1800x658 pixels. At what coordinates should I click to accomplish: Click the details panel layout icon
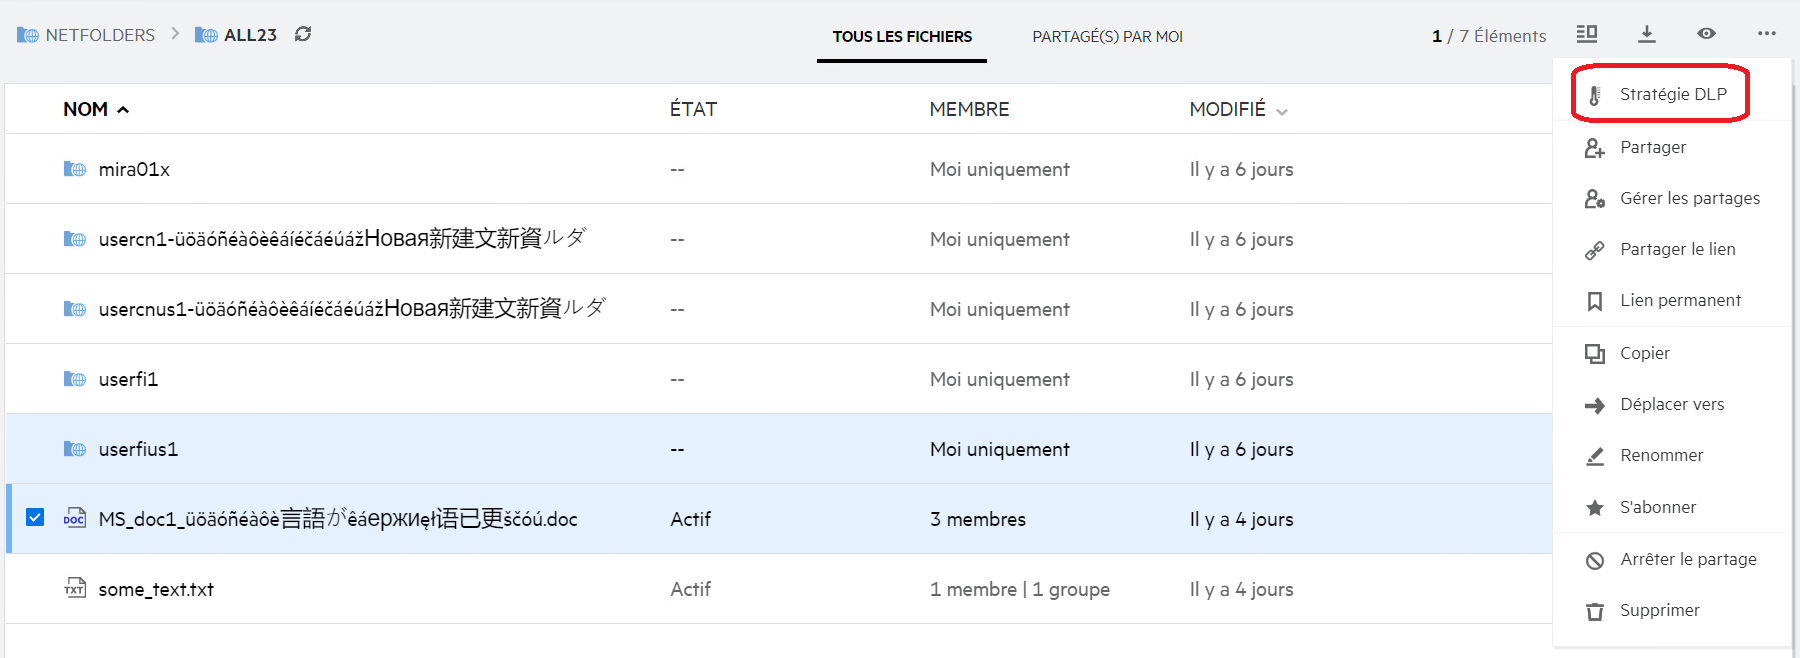(x=1587, y=34)
